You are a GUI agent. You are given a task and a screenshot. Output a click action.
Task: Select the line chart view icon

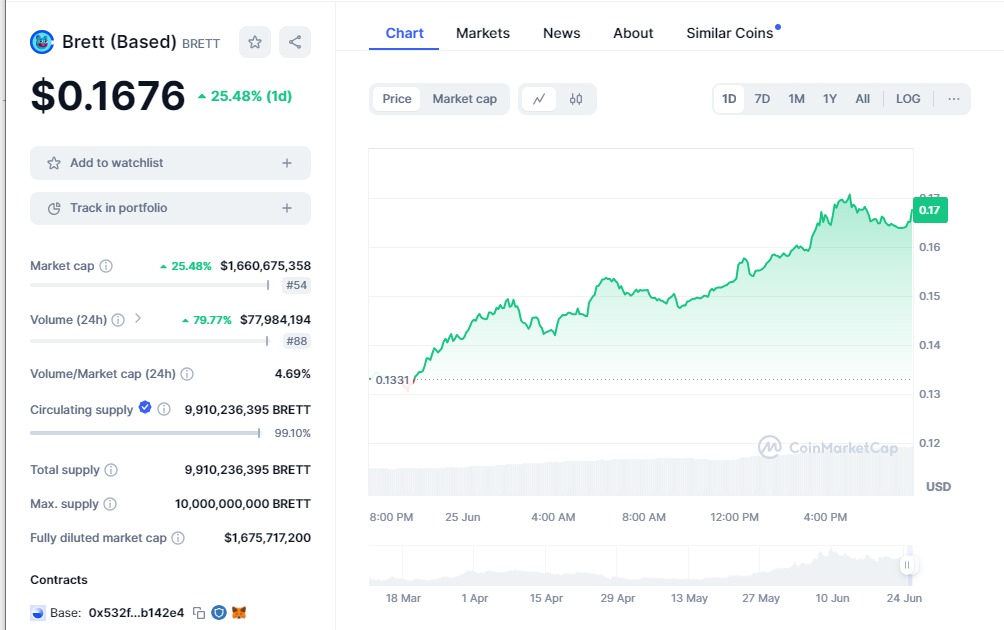tap(539, 99)
